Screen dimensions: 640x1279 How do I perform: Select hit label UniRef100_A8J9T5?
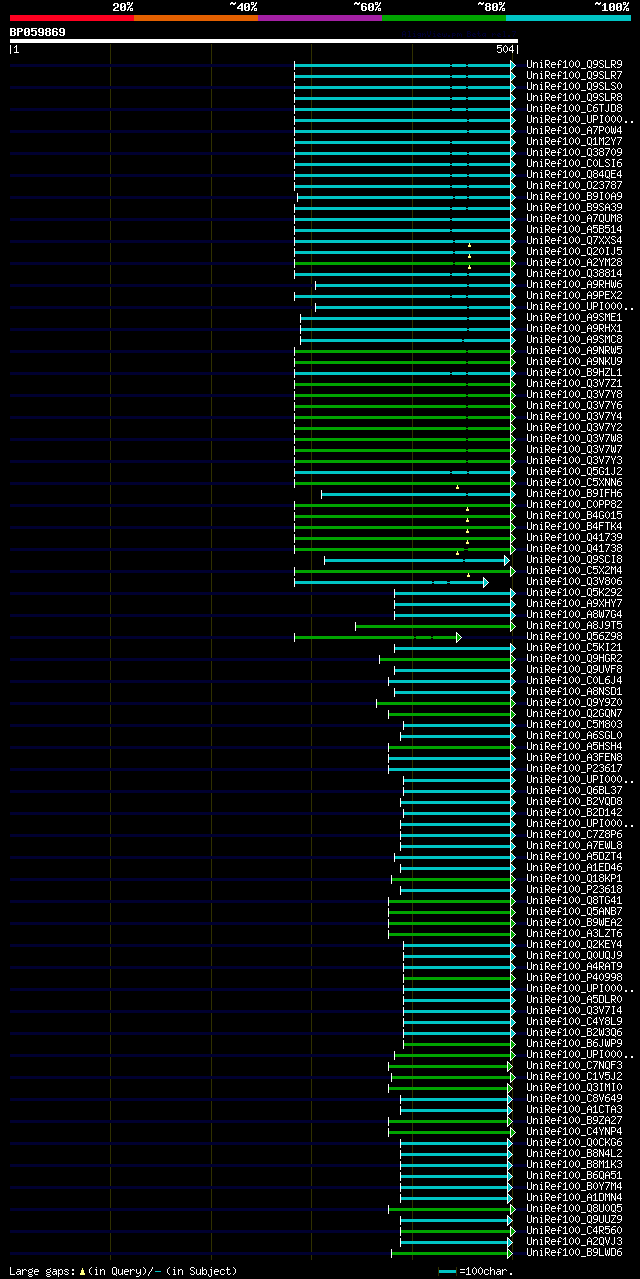tap(574, 625)
